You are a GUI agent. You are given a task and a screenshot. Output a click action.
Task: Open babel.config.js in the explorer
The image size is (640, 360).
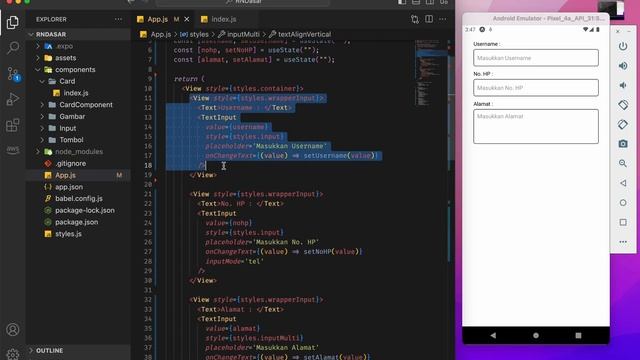pyautogui.click(x=79, y=198)
